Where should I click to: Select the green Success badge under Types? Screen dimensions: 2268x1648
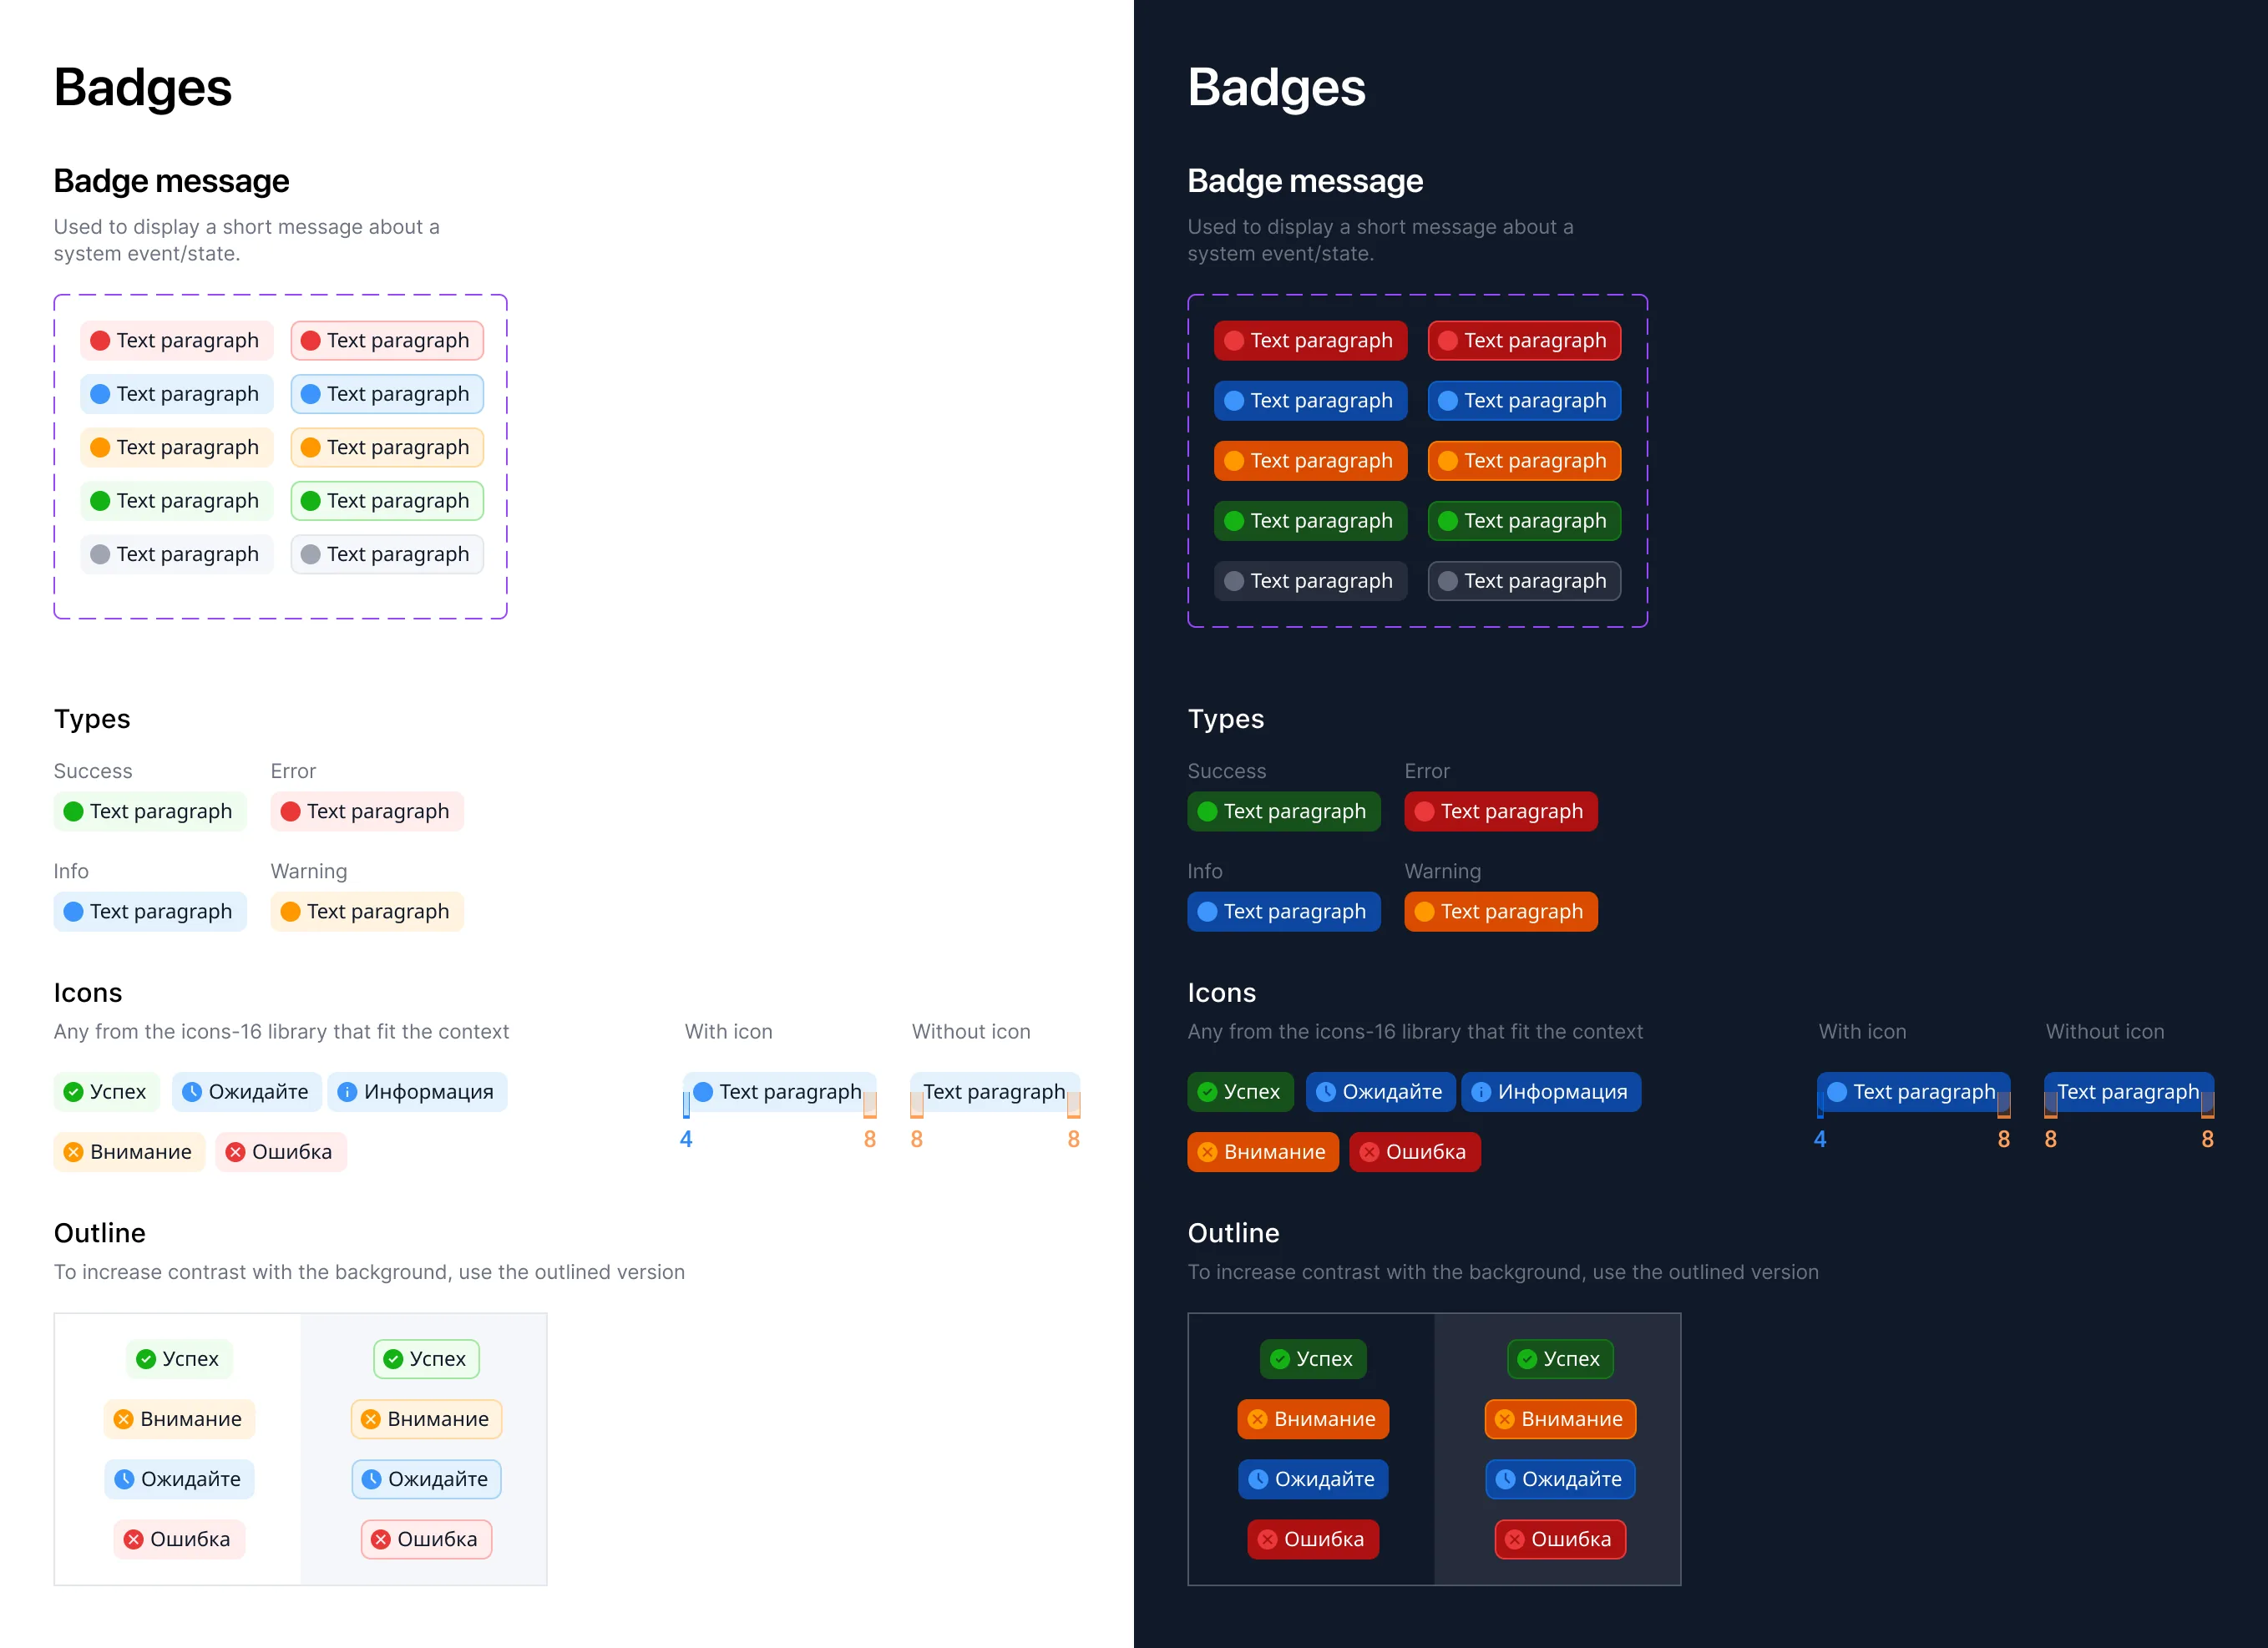pos(150,811)
